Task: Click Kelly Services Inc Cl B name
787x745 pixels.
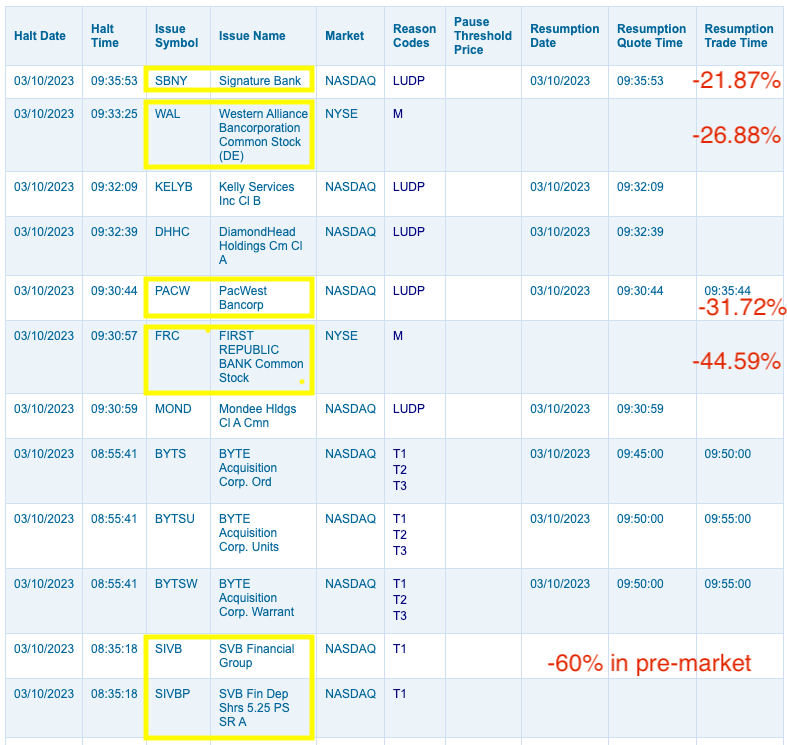Action: [x=256, y=194]
